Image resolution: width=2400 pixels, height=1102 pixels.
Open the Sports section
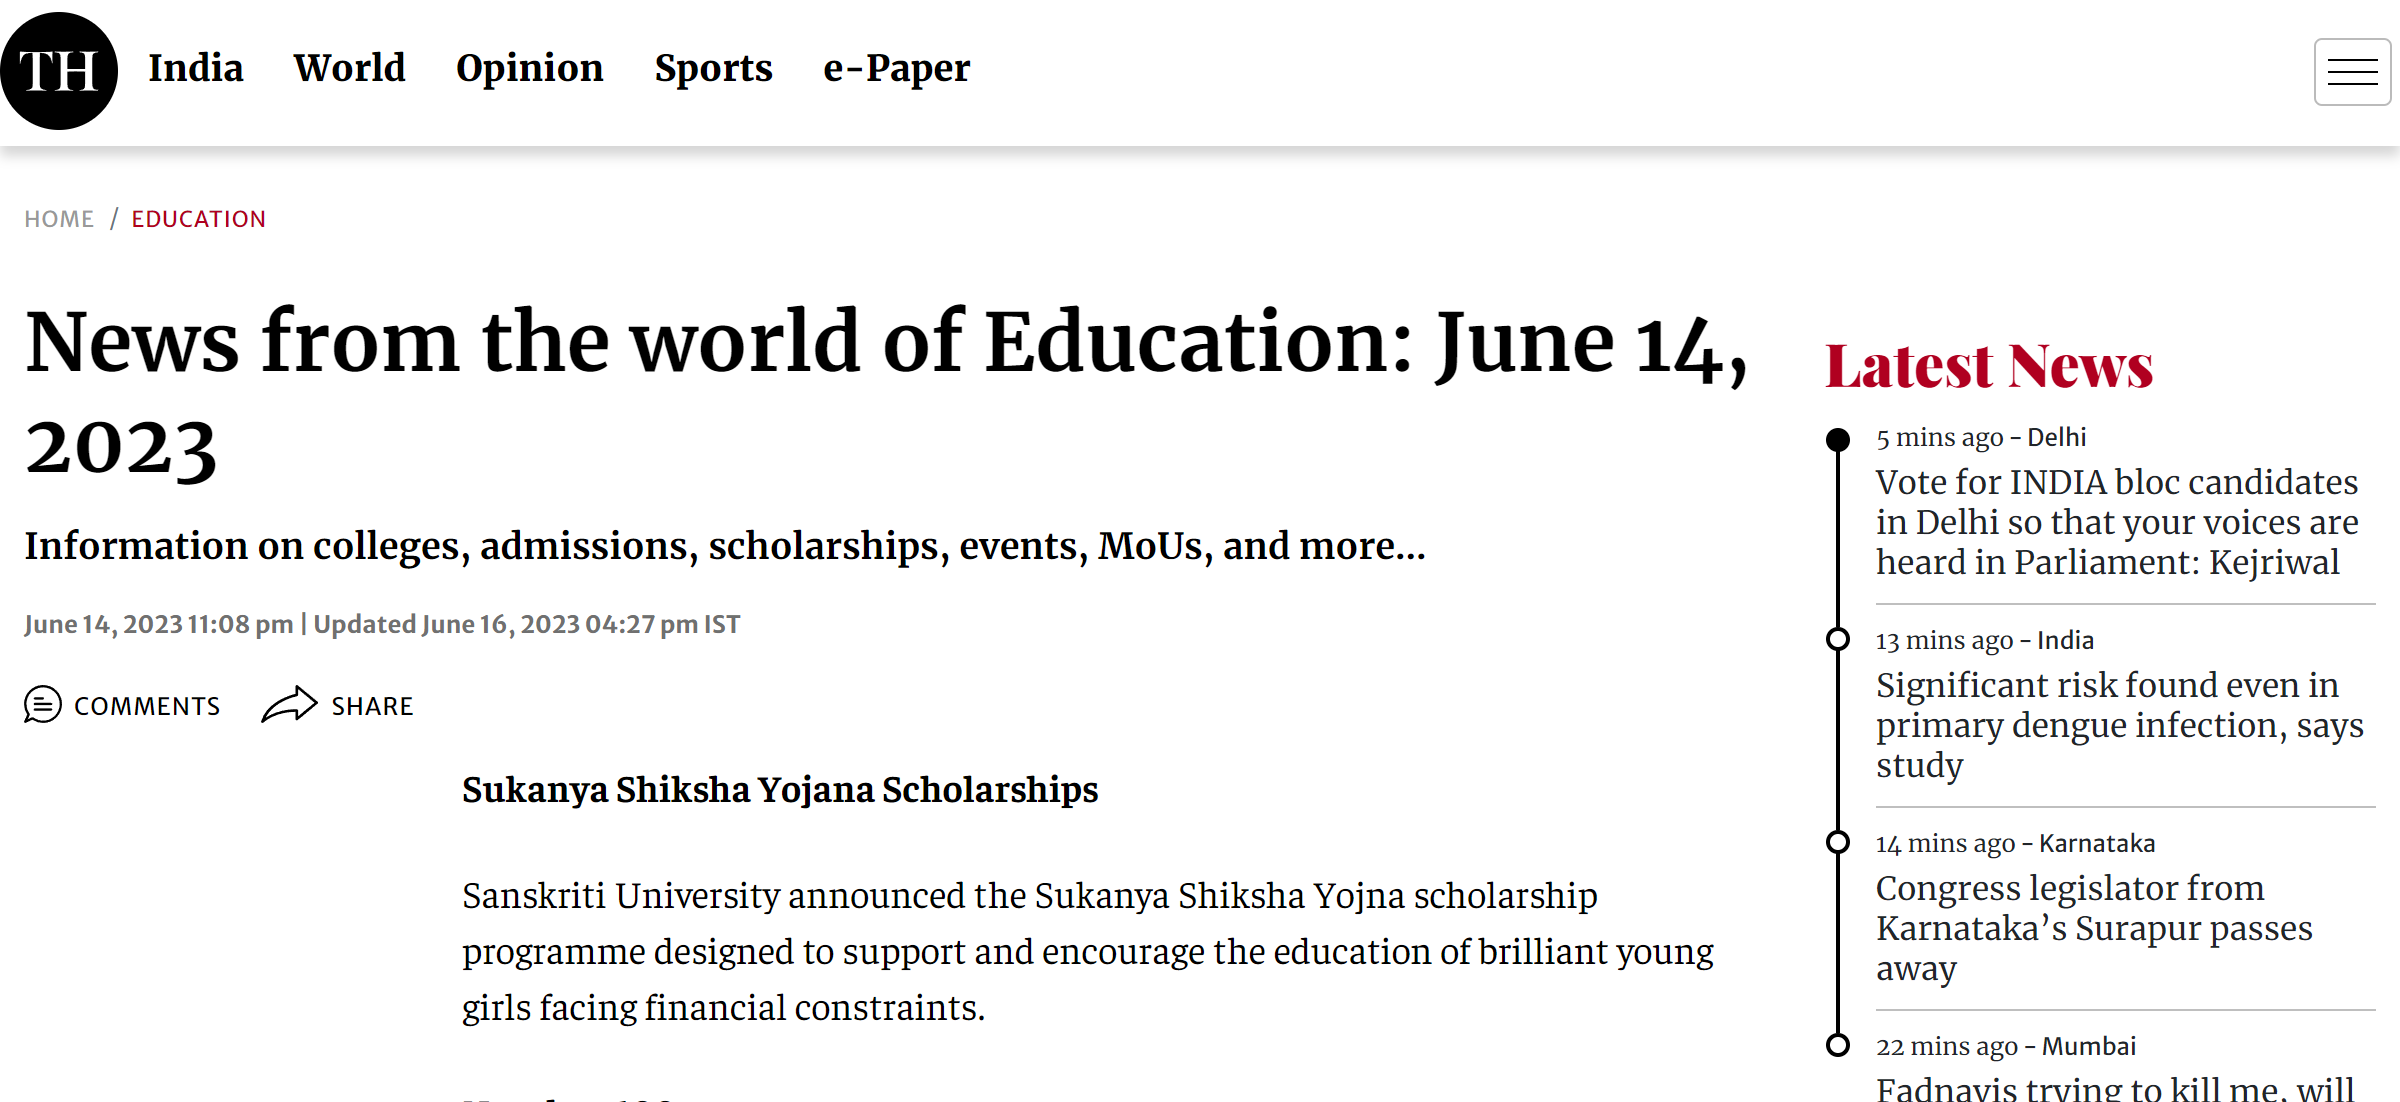[714, 68]
